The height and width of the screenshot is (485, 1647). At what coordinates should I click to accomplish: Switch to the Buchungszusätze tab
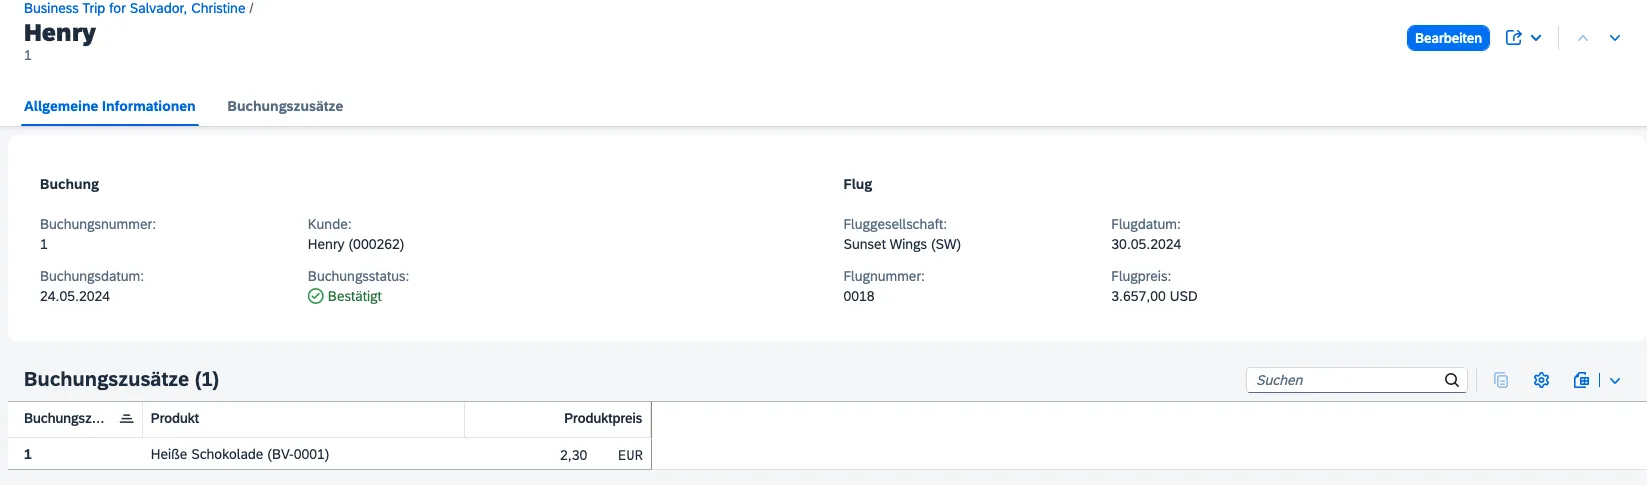point(285,106)
